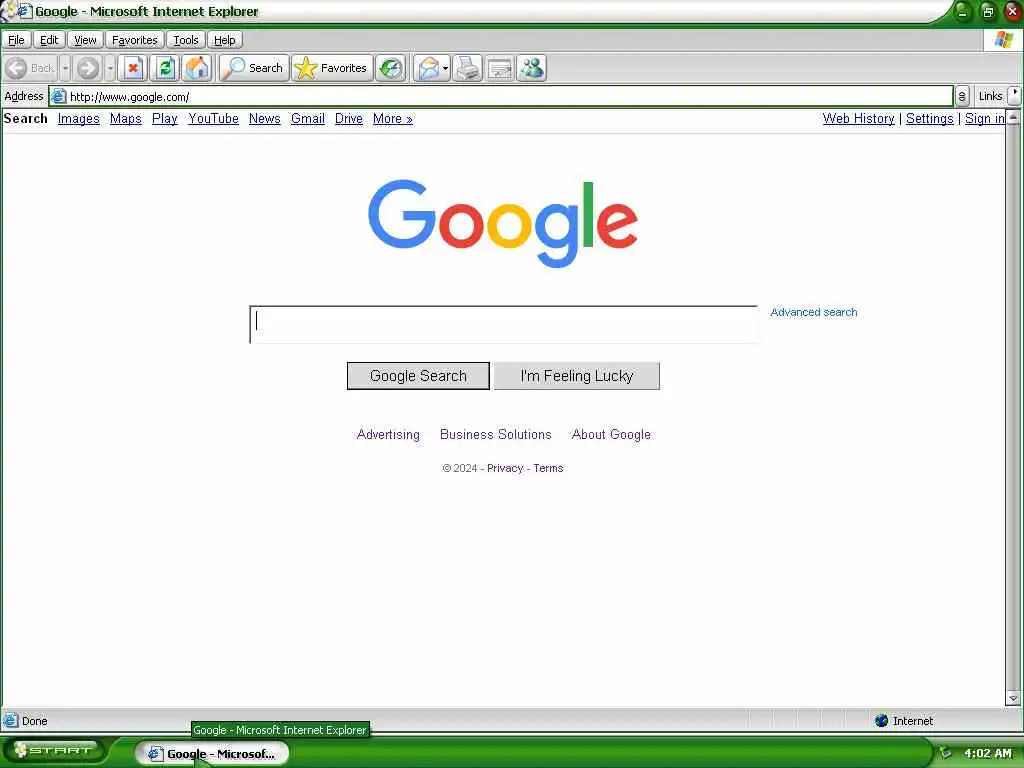Expand the Links toolbar chevron
Image resolution: width=1024 pixels, height=768 pixels.
[x=1014, y=95]
